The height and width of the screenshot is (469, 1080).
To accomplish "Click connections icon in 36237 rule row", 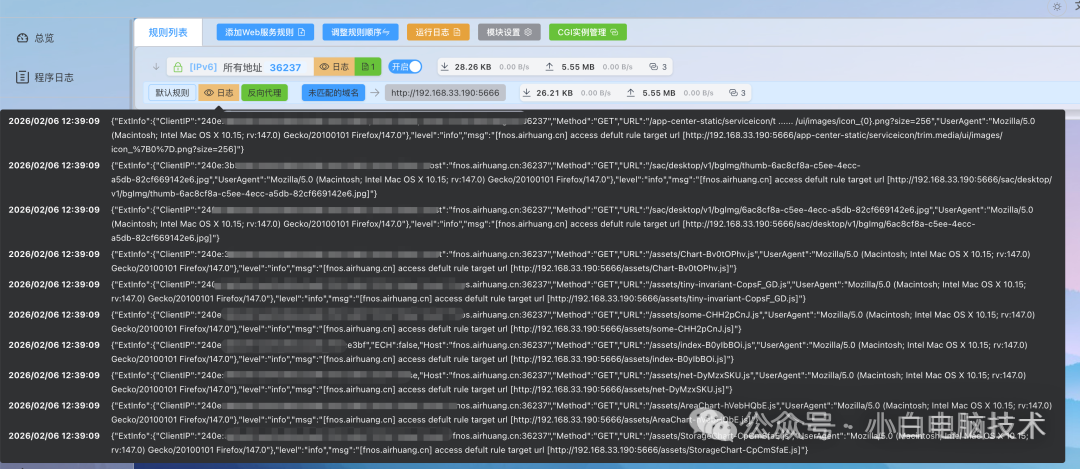I will coord(654,67).
